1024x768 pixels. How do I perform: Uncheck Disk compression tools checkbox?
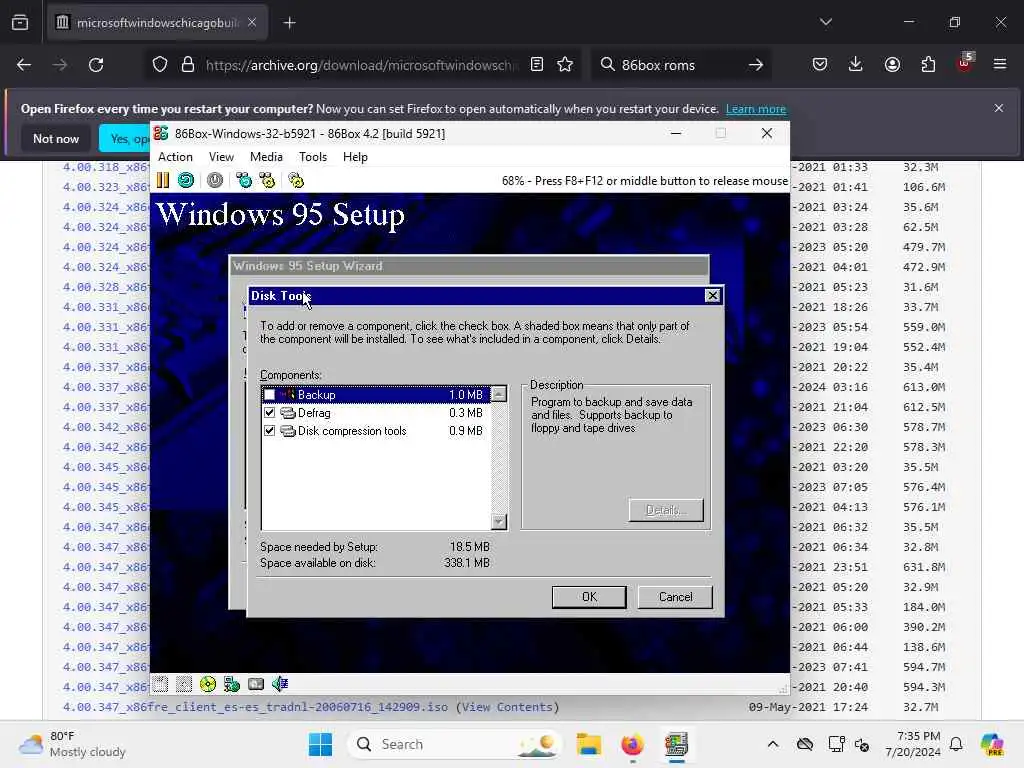tap(269, 431)
